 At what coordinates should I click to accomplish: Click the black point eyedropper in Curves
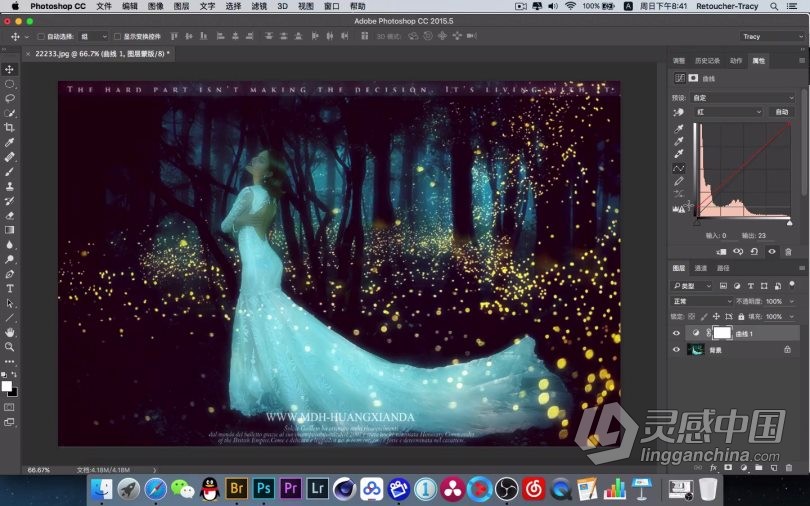tap(679, 129)
